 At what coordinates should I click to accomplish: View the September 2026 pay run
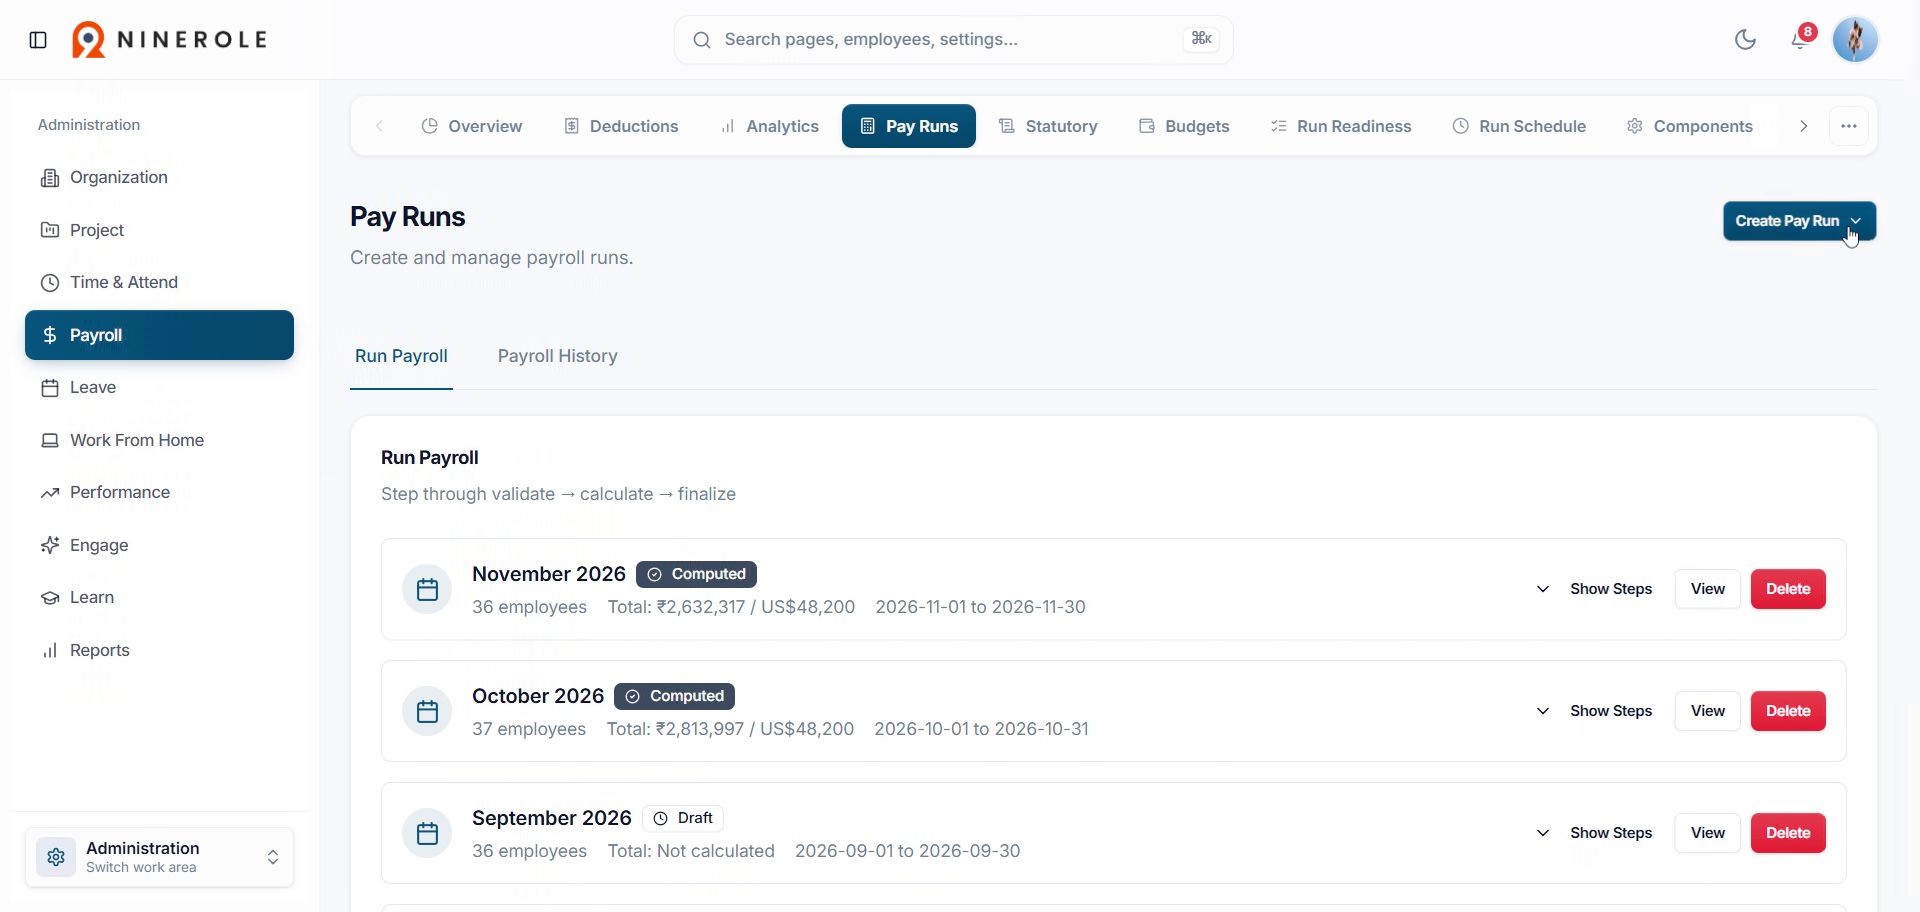(1707, 833)
